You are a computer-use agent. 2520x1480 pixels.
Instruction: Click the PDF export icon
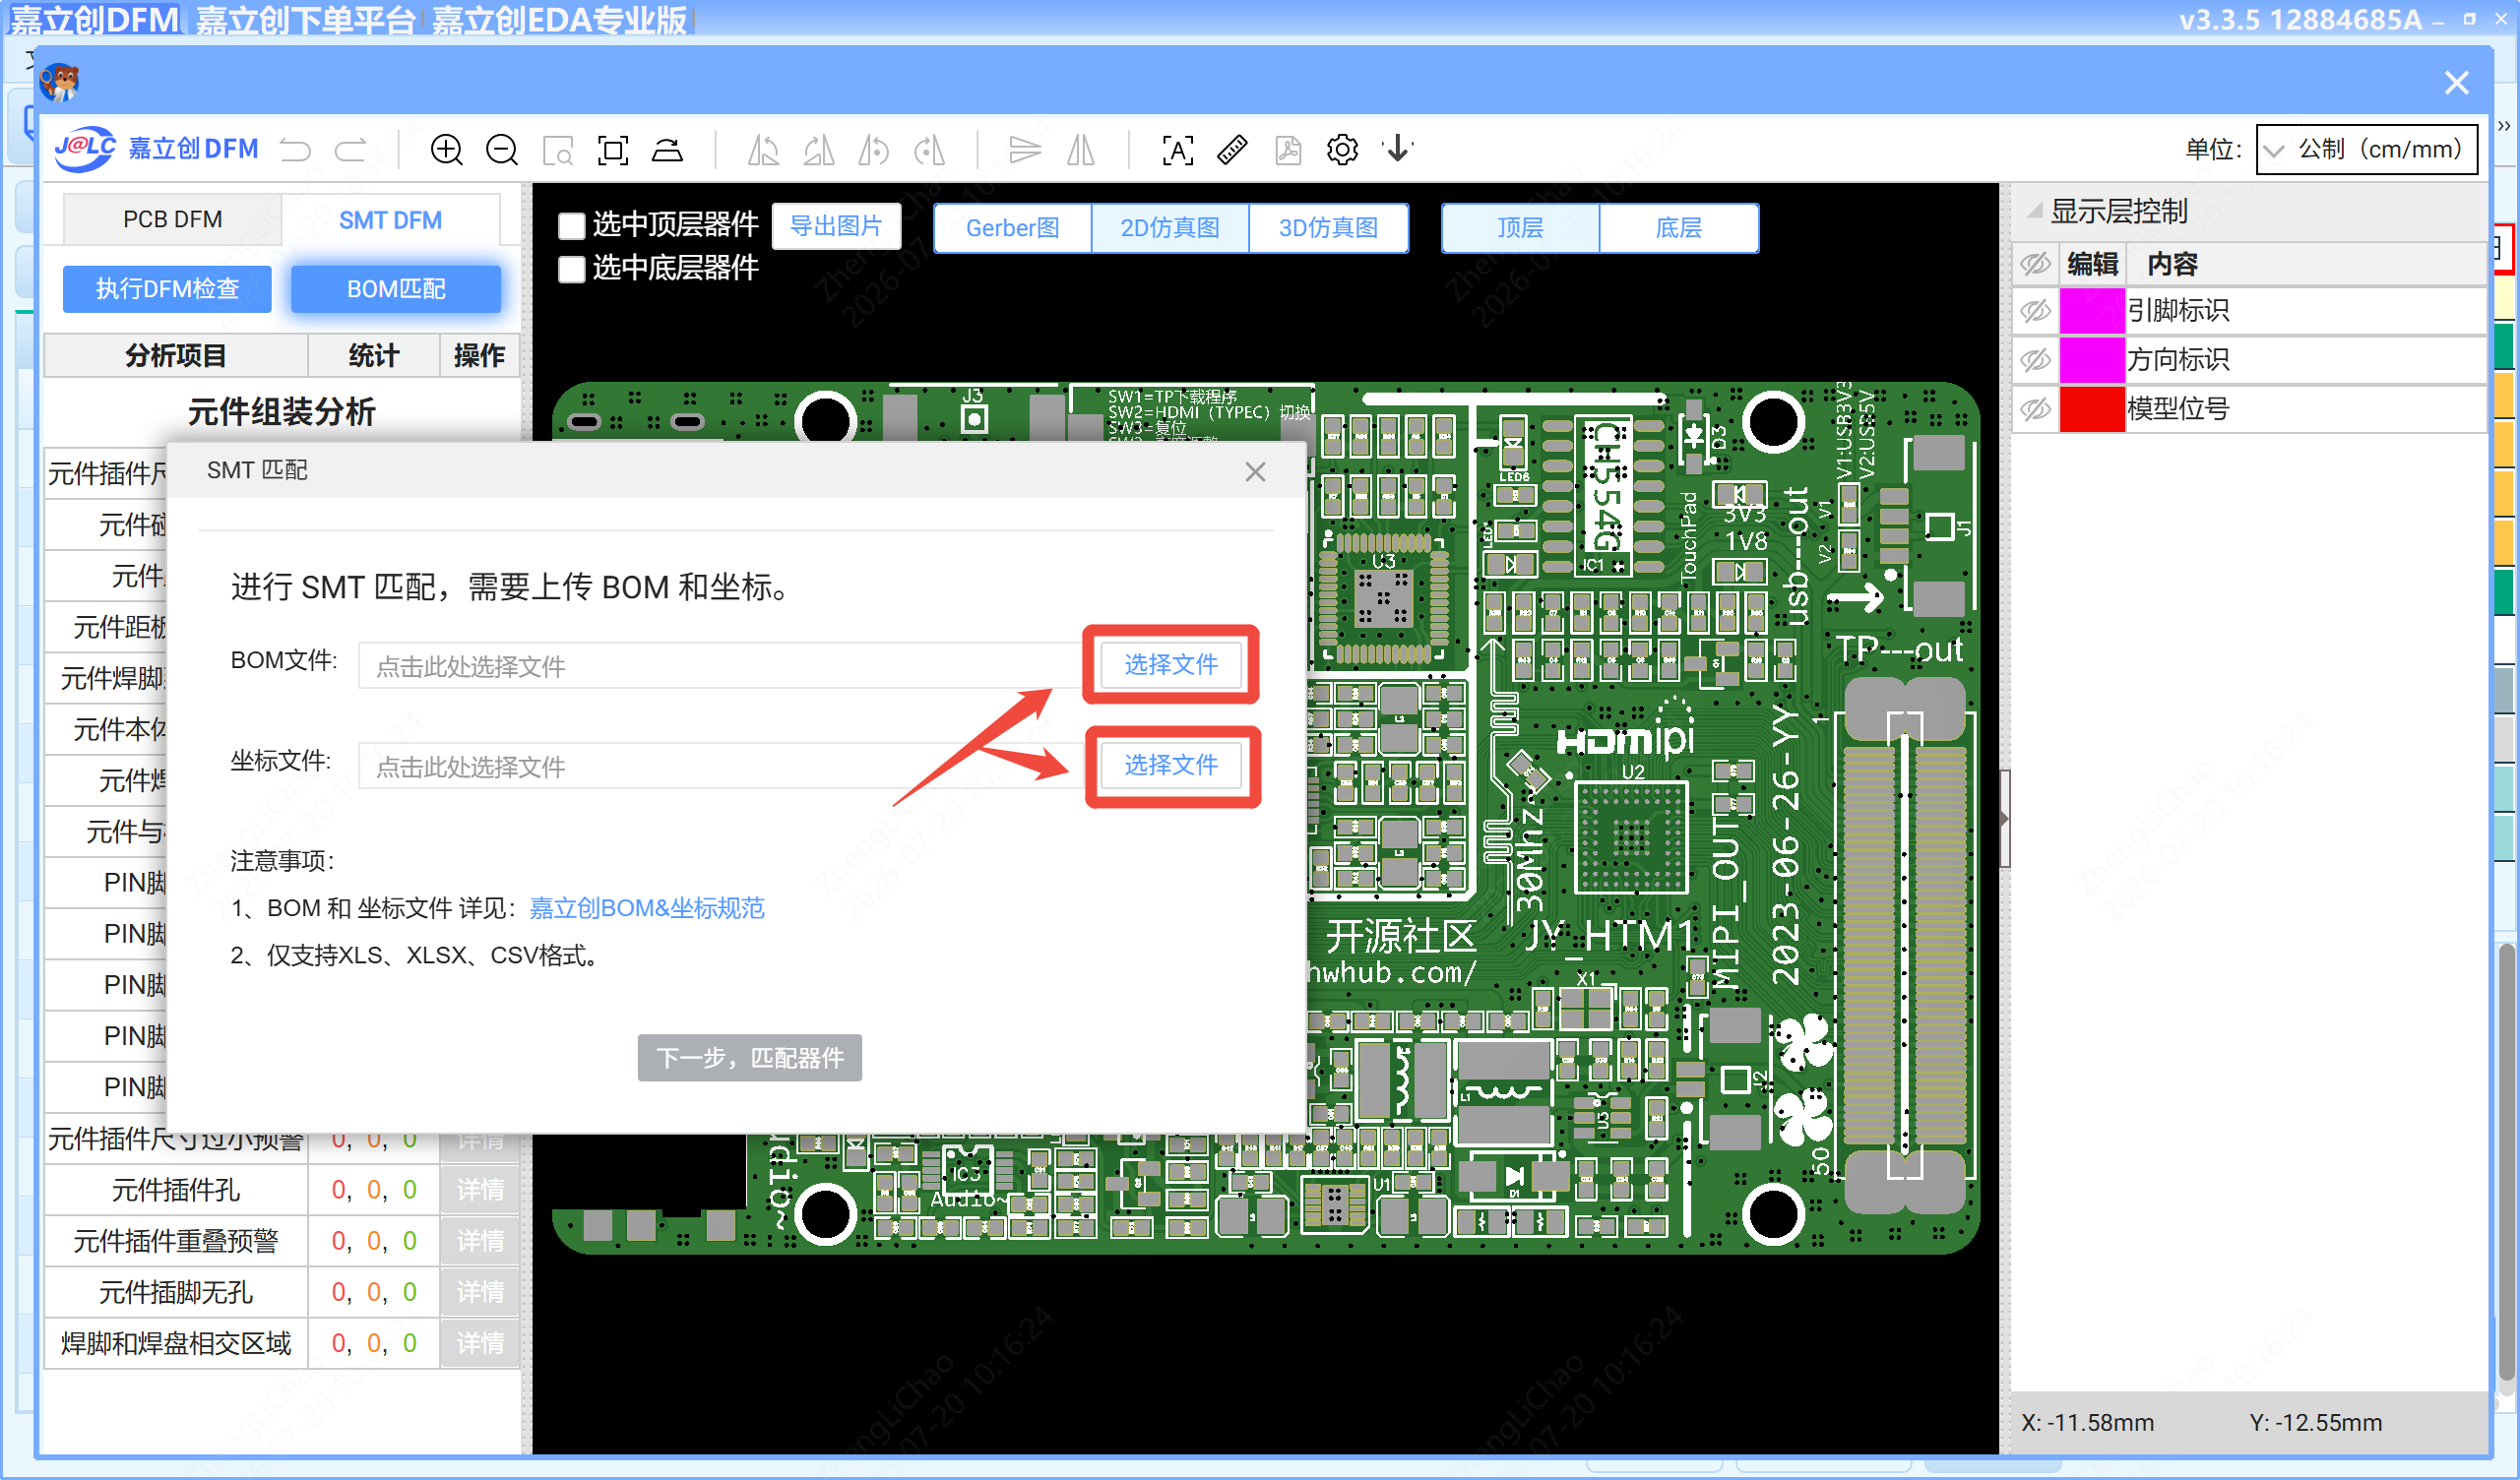(1288, 150)
